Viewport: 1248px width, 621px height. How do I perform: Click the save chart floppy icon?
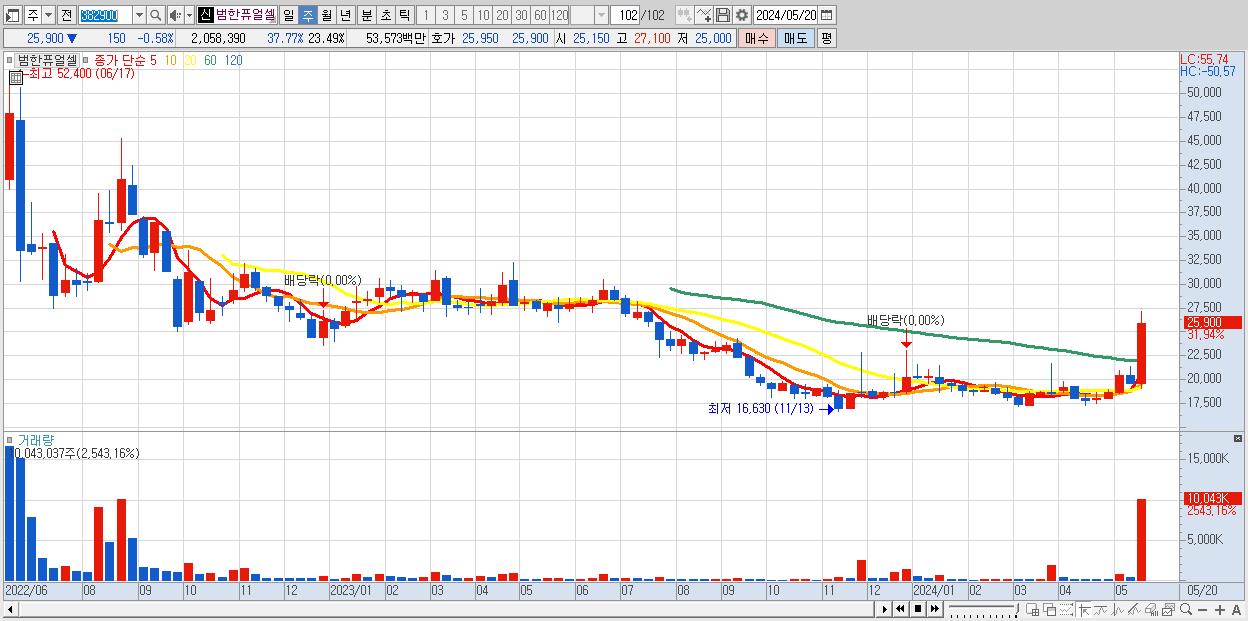[723, 15]
